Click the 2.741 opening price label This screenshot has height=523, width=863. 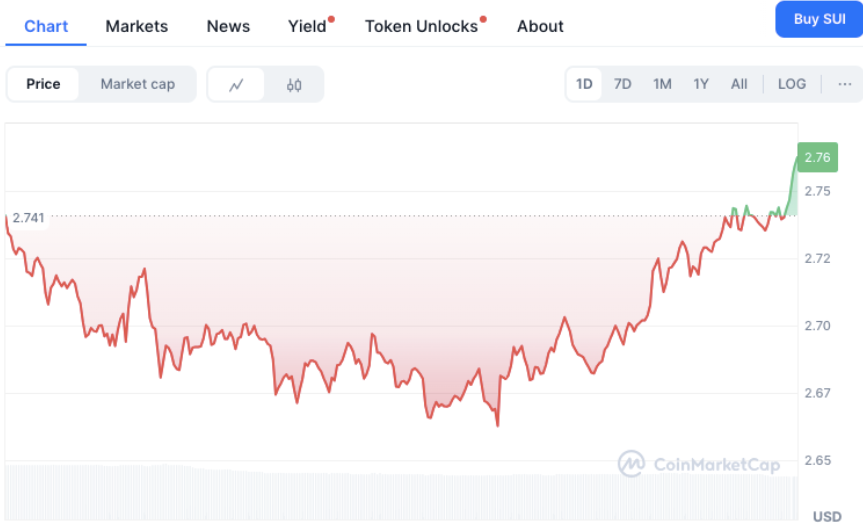[28, 218]
